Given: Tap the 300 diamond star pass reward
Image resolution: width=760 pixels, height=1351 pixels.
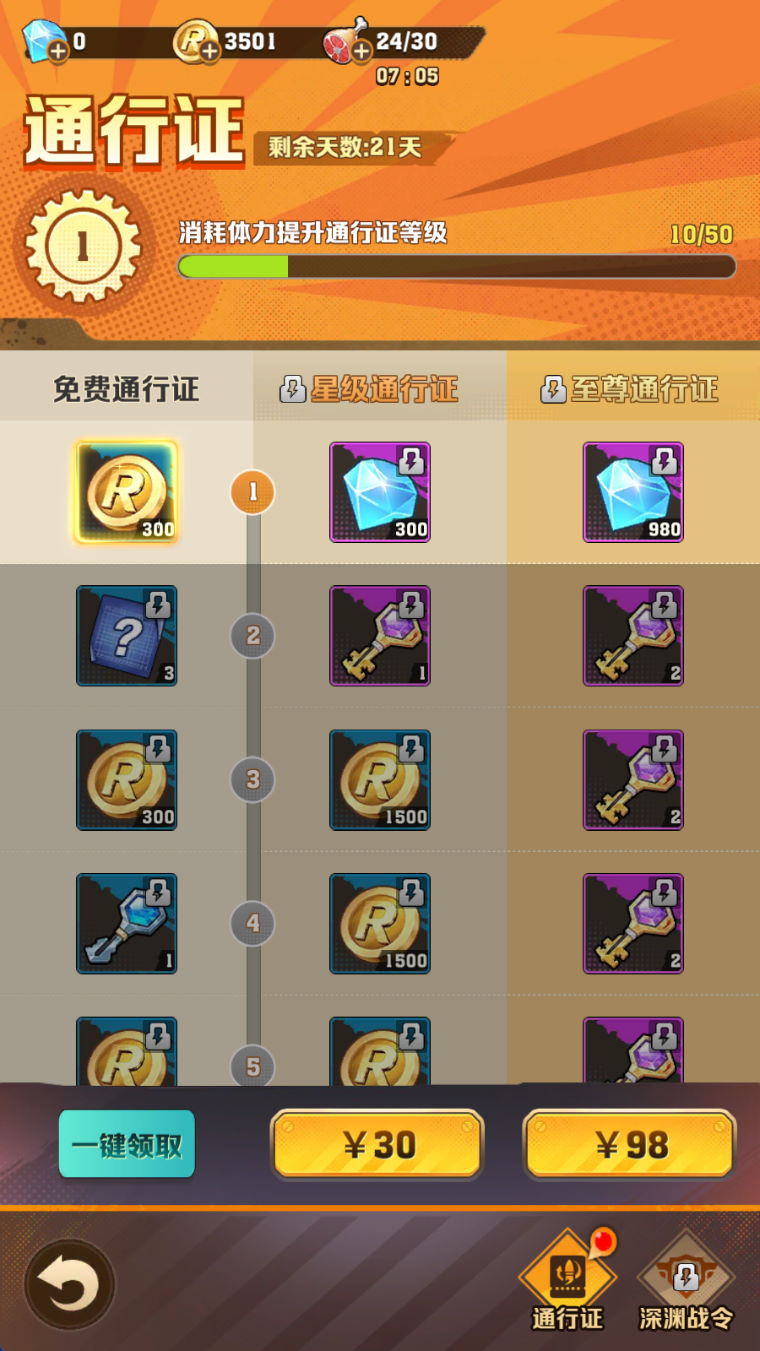Looking at the screenshot, I should tap(380, 492).
